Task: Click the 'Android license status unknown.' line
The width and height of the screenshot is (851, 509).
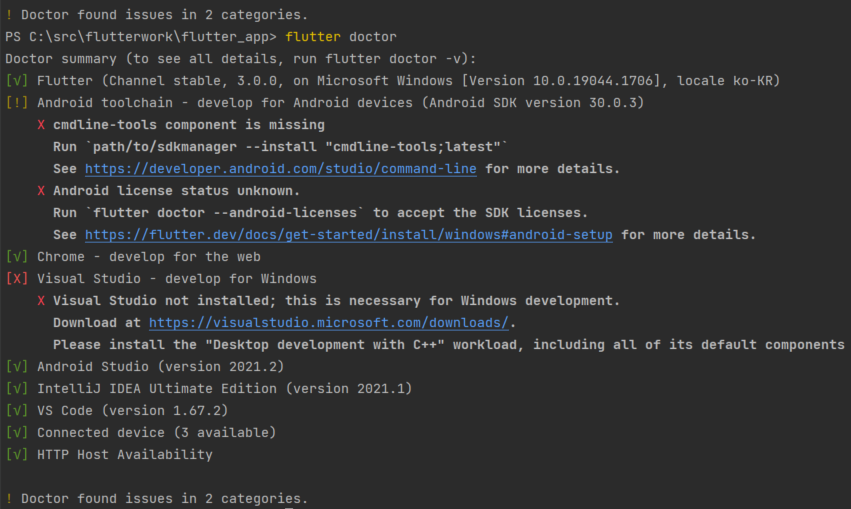Action: coord(176,191)
